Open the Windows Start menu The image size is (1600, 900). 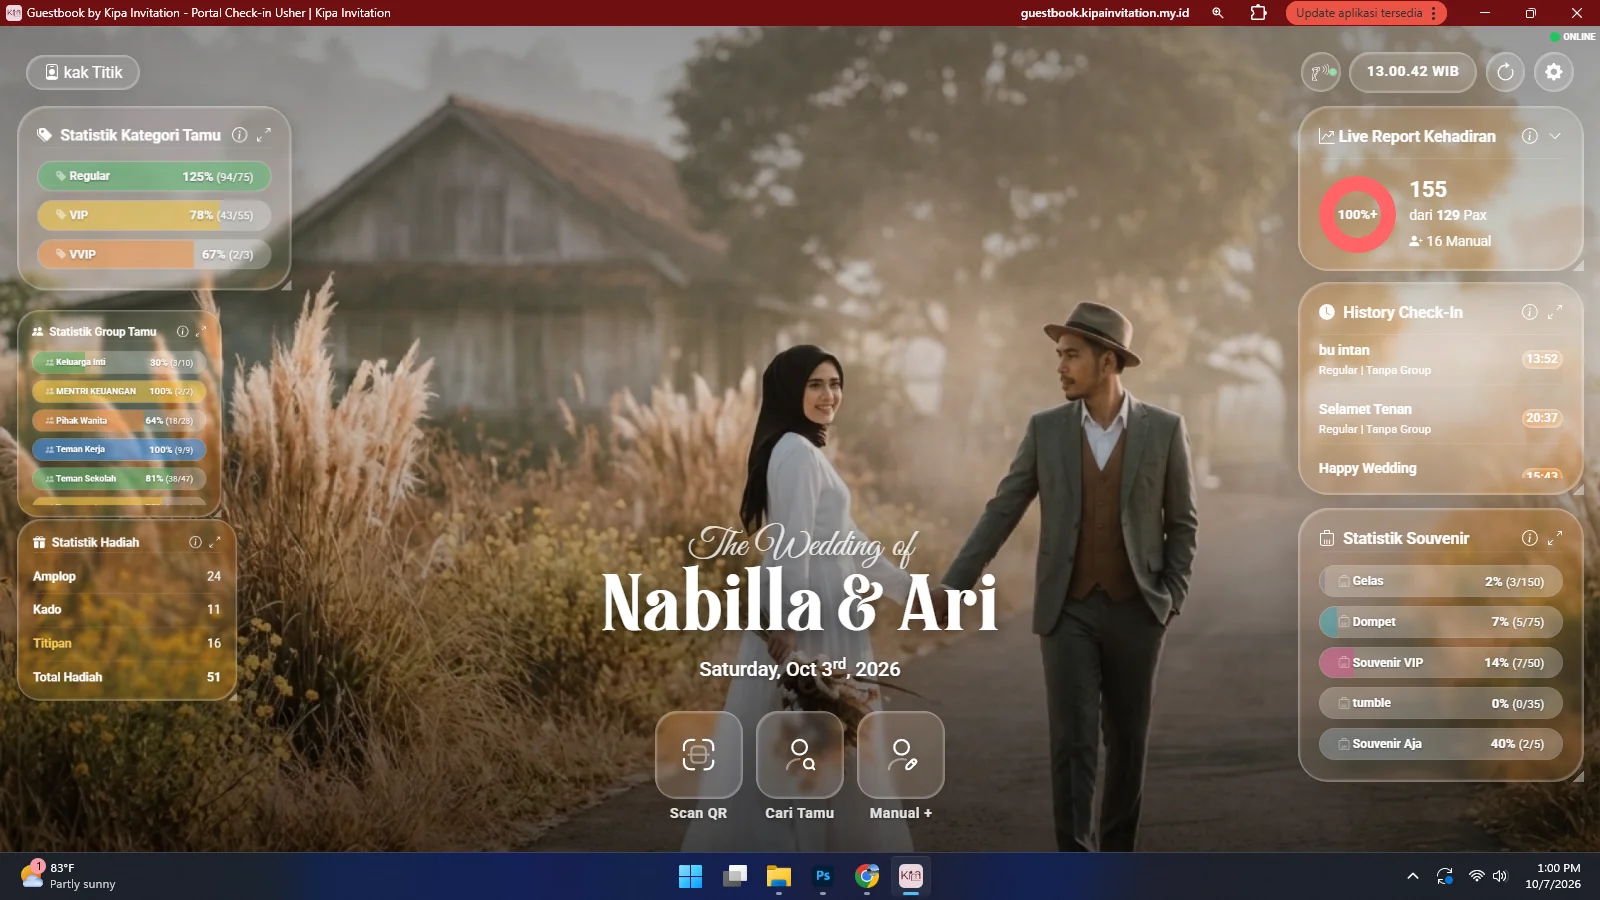coord(690,876)
